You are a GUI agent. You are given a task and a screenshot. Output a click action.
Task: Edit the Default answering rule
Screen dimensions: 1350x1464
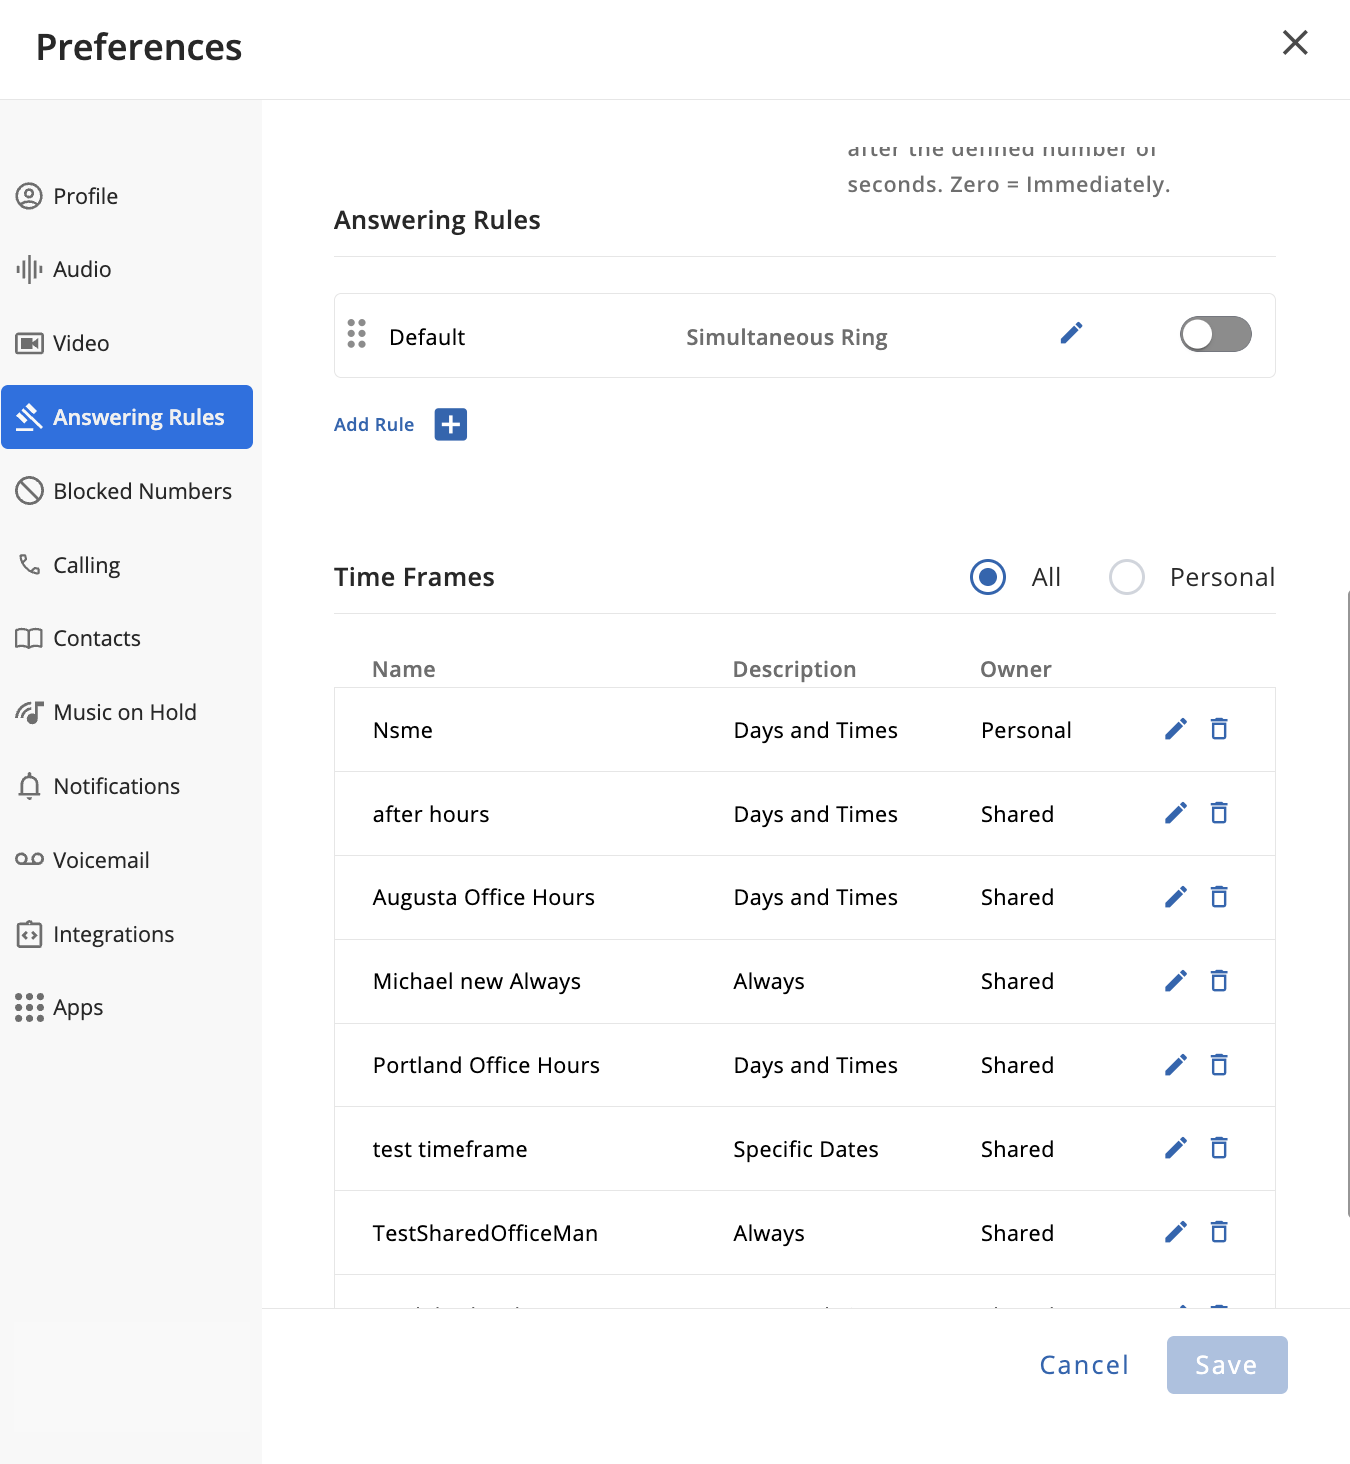1071,334
